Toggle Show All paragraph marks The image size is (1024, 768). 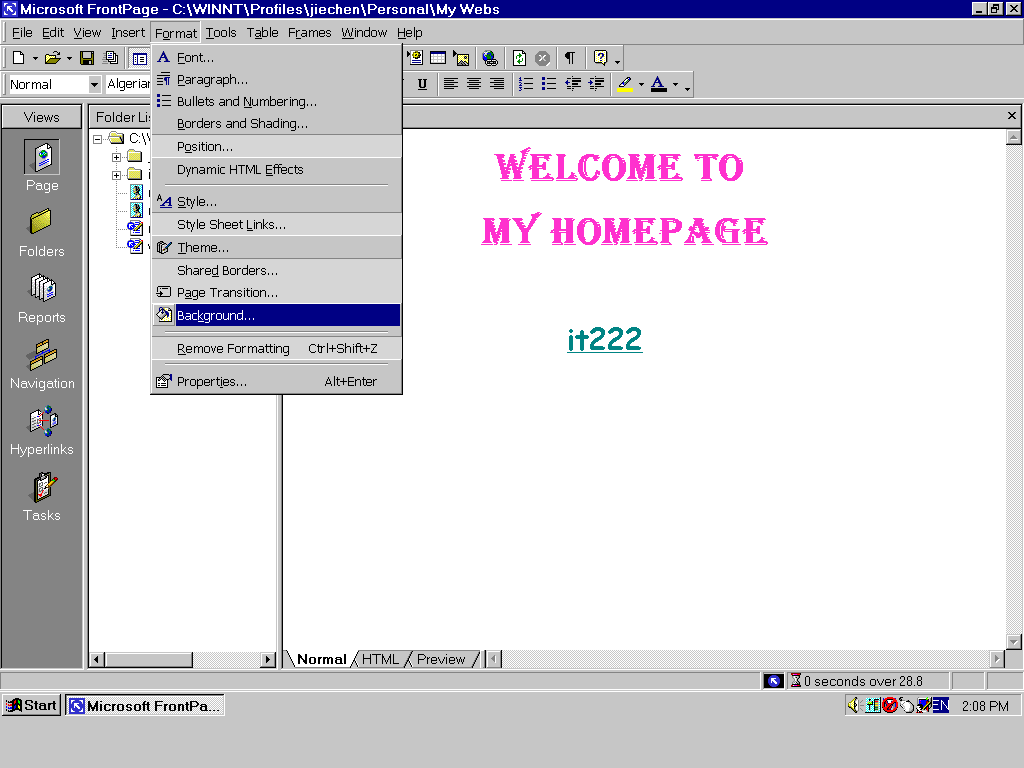[569, 58]
